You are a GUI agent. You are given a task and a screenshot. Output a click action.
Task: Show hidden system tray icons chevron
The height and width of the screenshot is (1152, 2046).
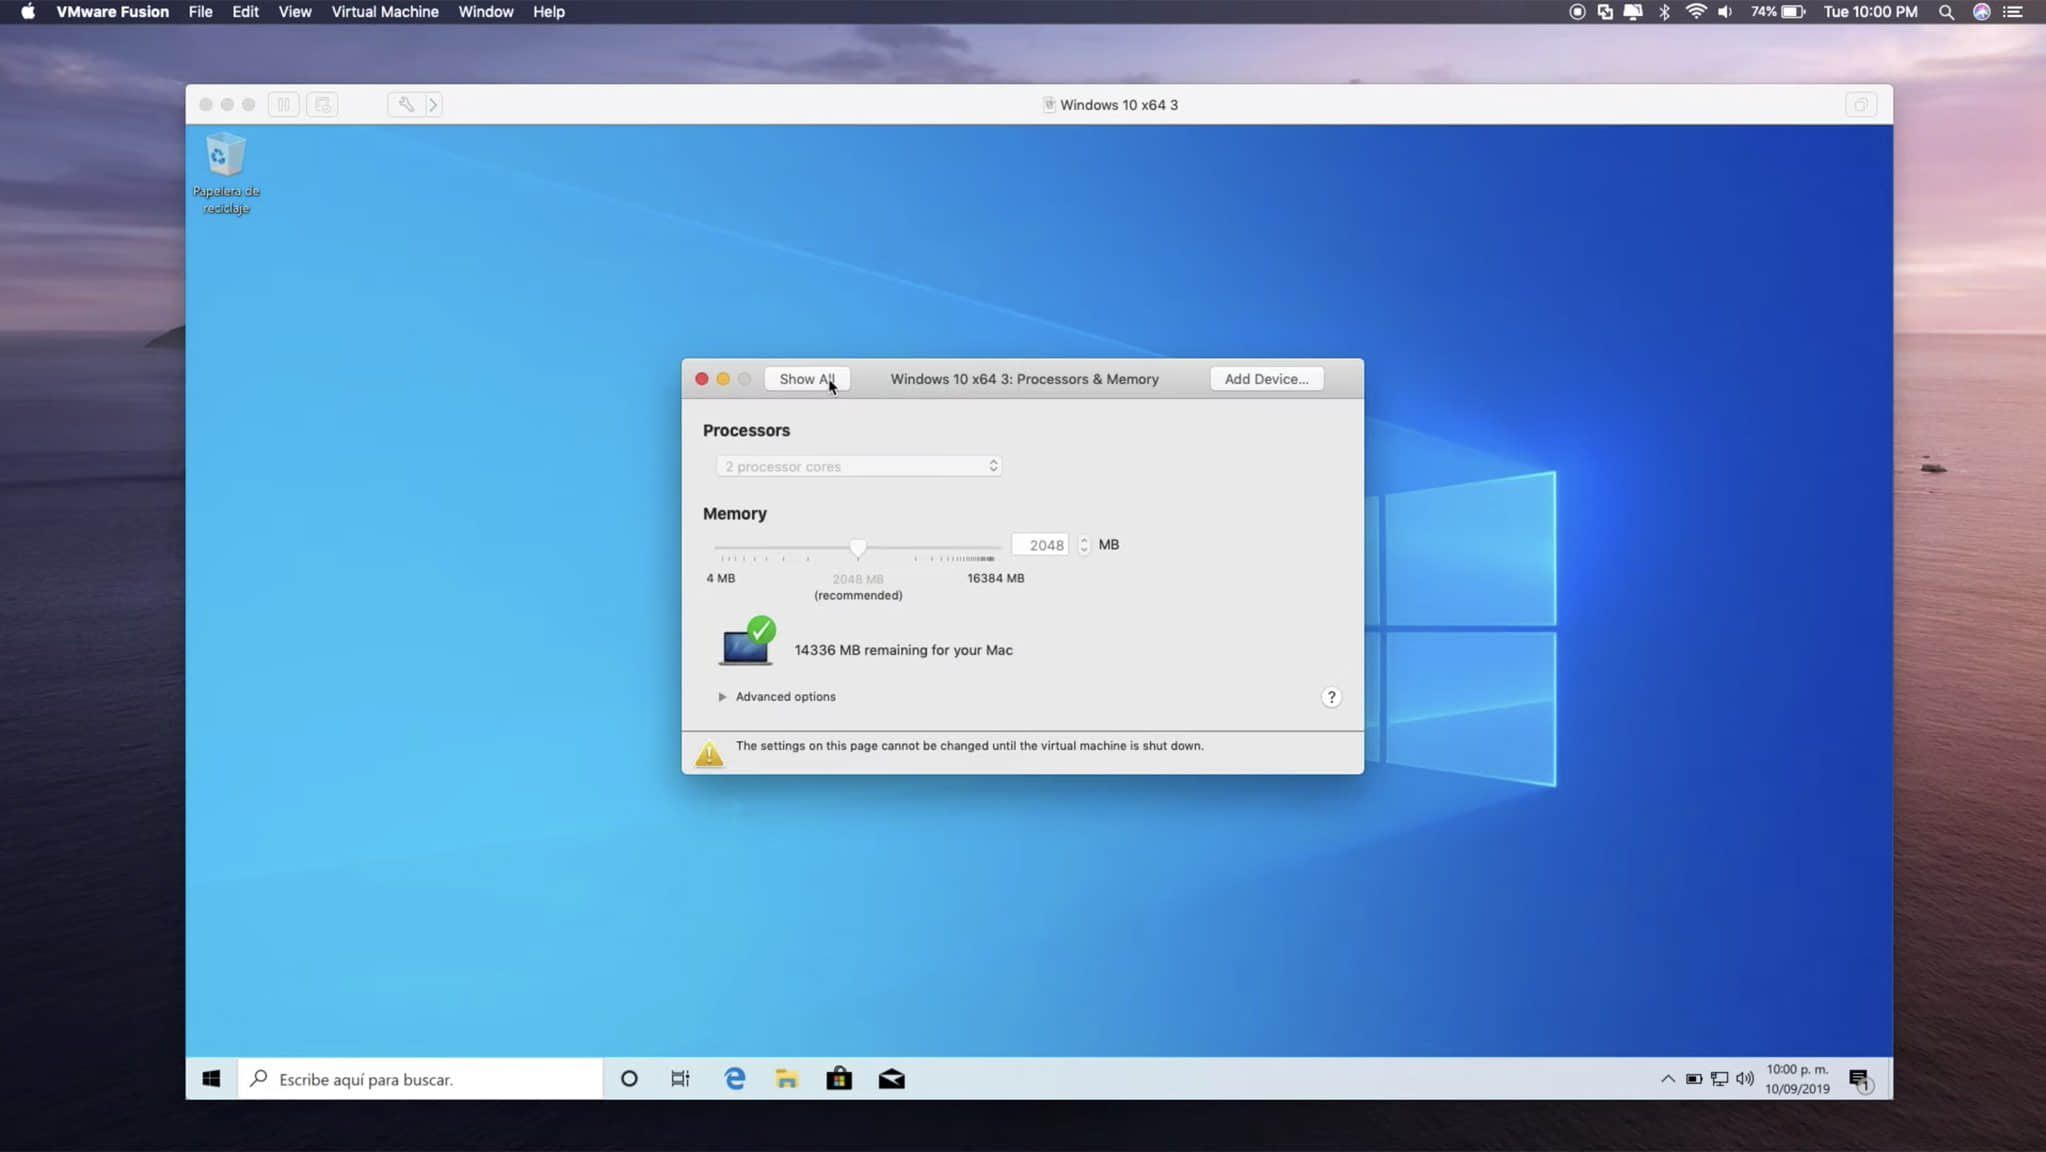point(1667,1078)
